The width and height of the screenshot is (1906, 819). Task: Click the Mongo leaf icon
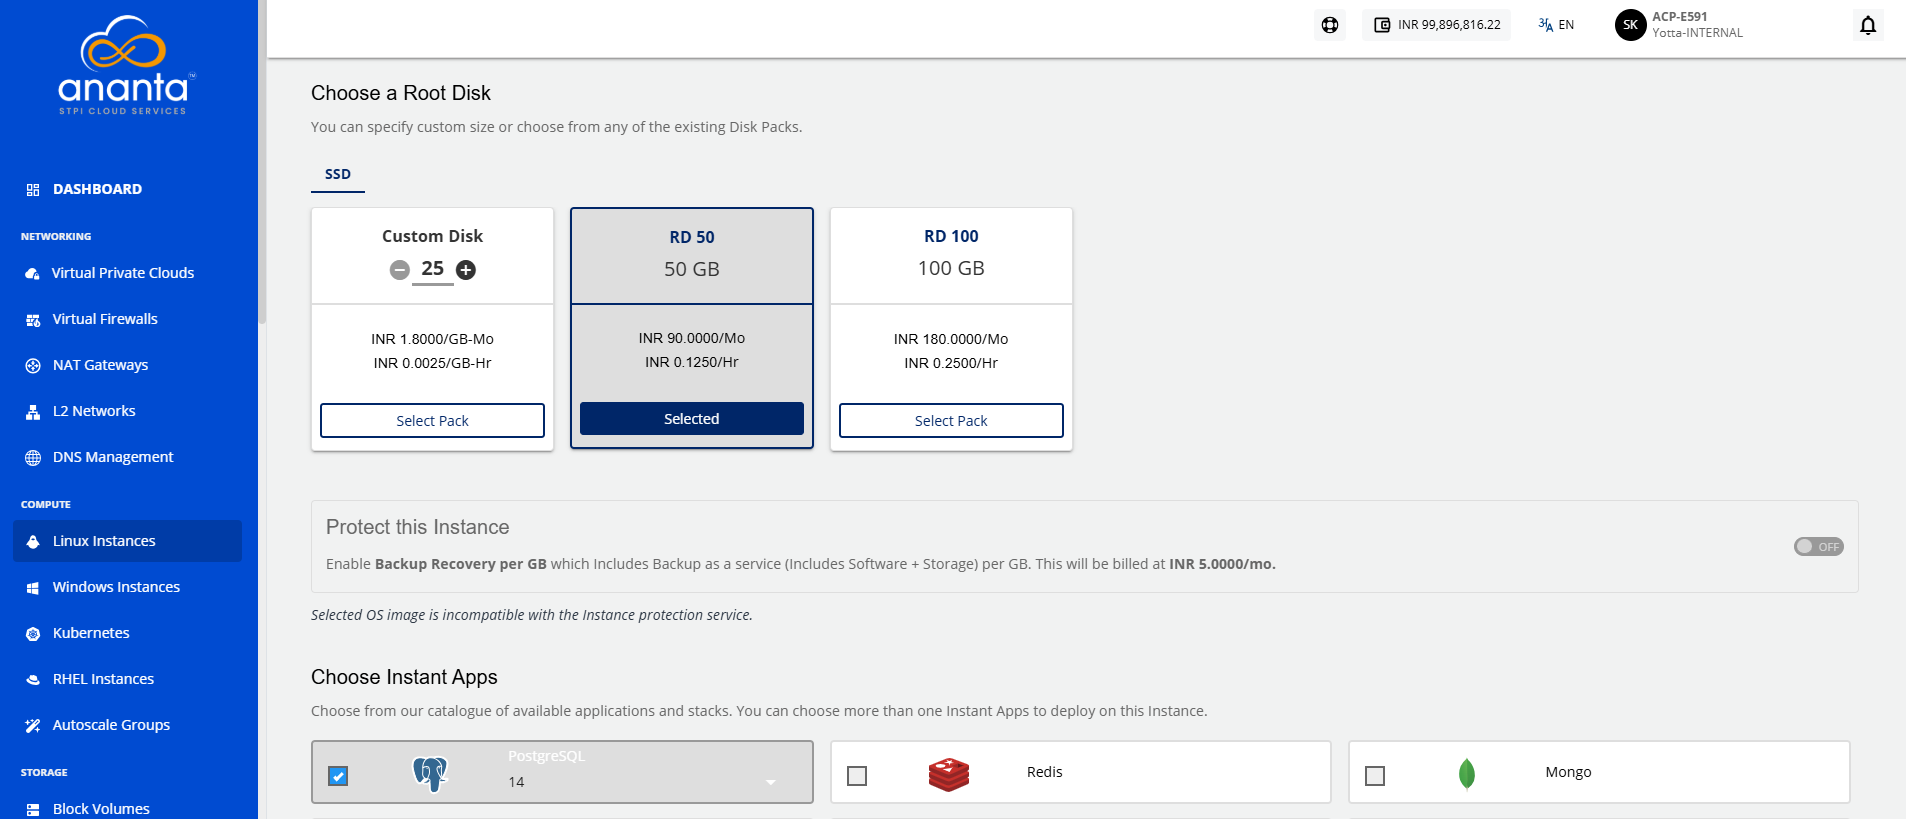[1467, 774]
